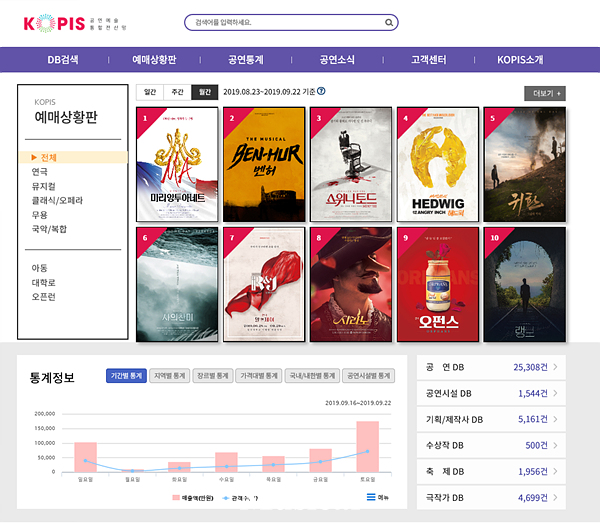The image size is (600, 523).
Task: Click the 극작가 DB label
Action: [x=445, y=497]
